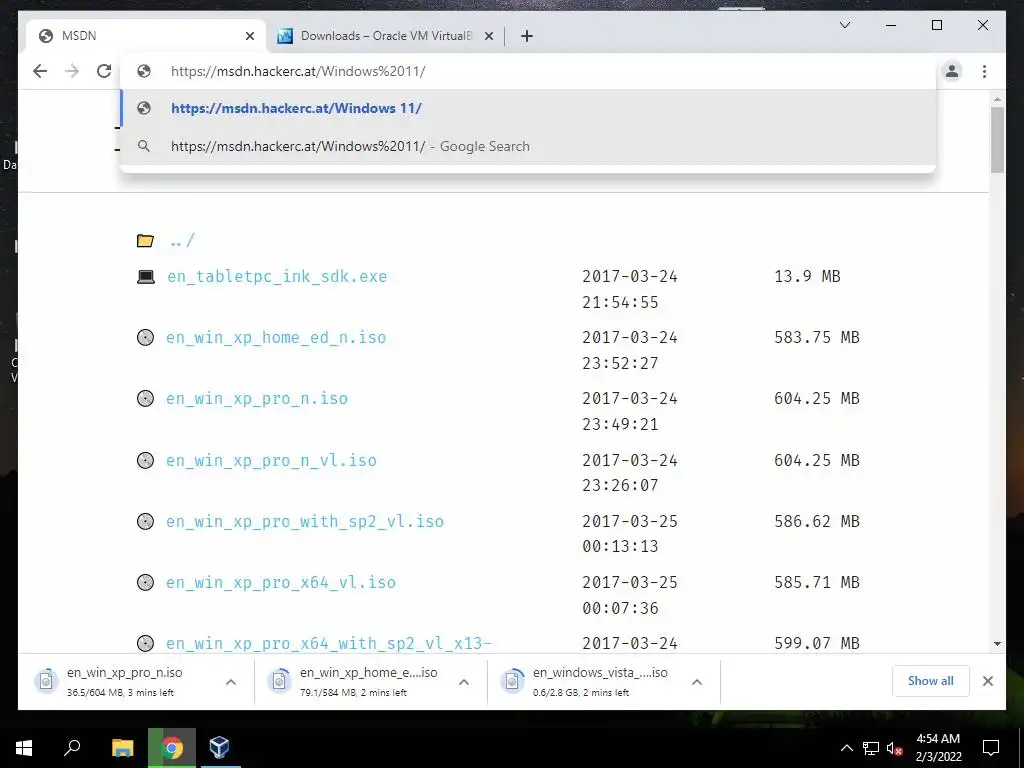Image resolution: width=1024 pixels, height=768 pixels.
Task: Click the en_win_xp_pro_n.iso download item
Action: click(124, 681)
